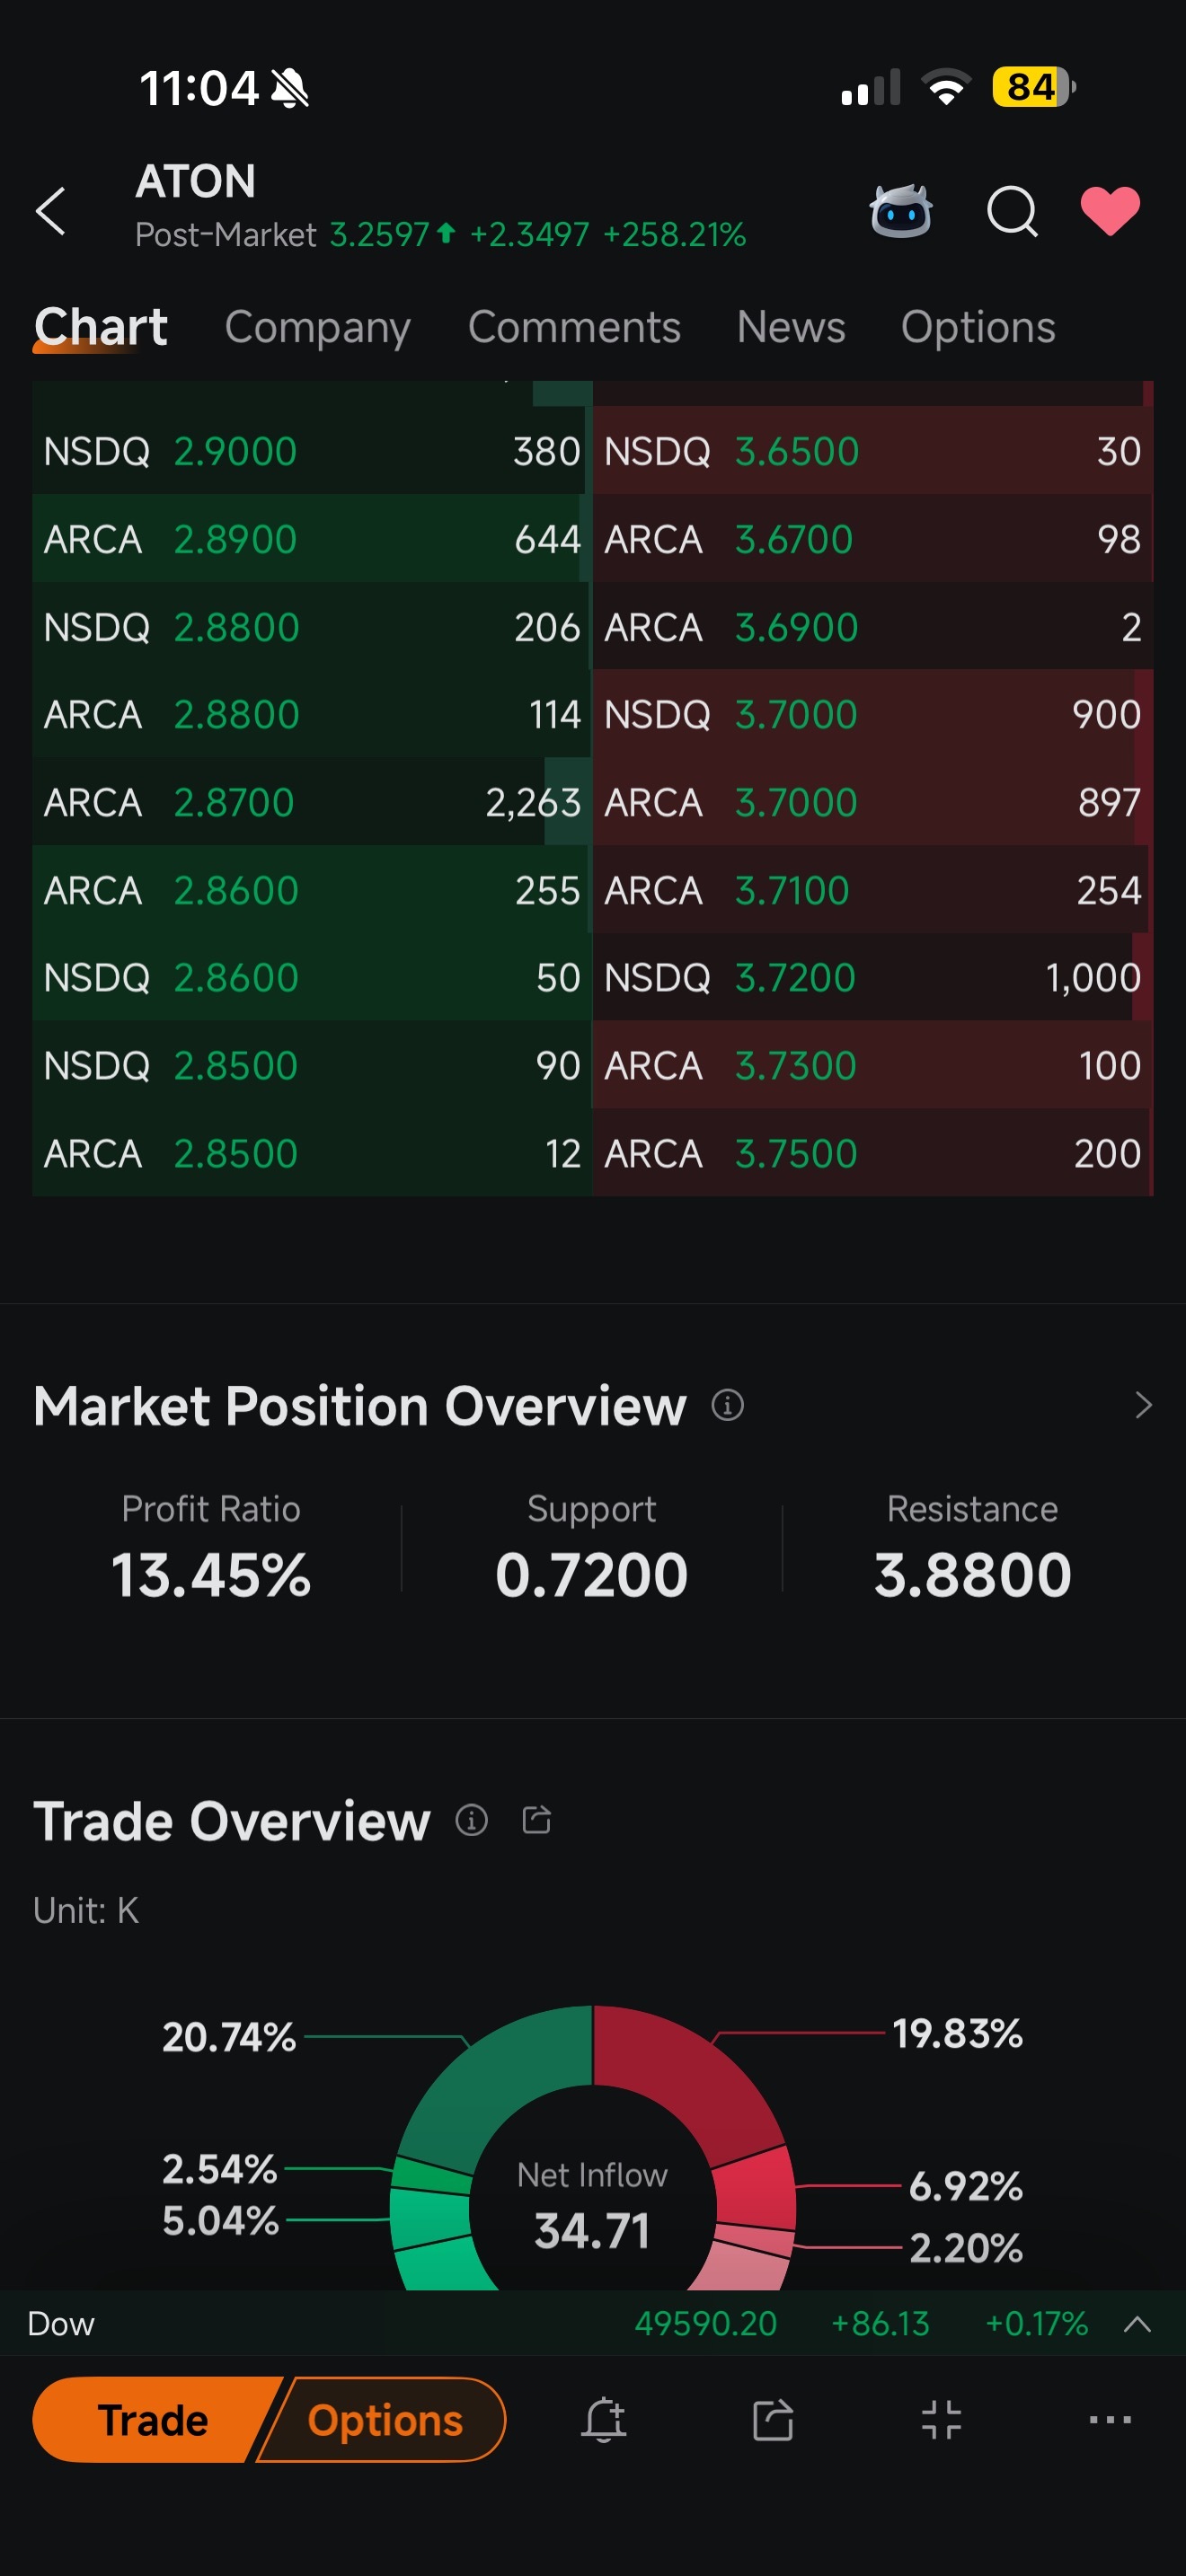Tap info icon beside Market Position Overview

click(727, 1405)
